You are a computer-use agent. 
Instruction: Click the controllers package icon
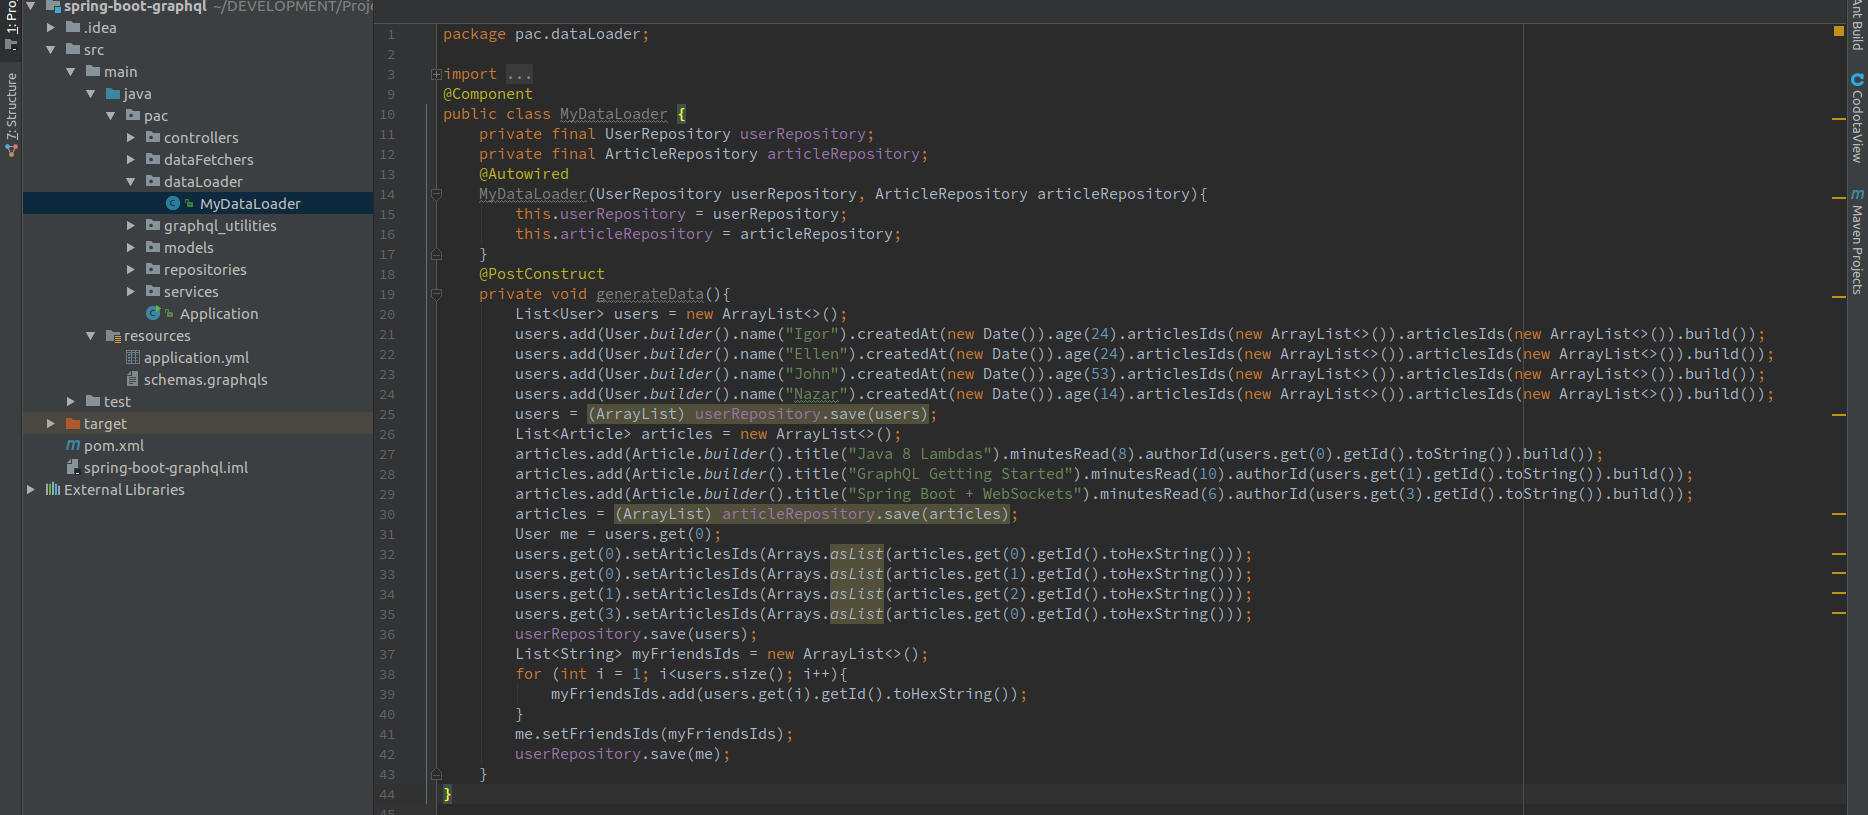[x=153, y=137]
